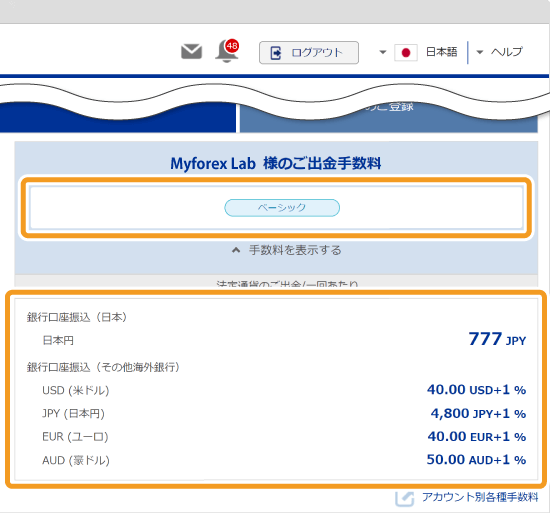The height and width of the screenshot is (513, 550).
Task: Click the Japan flag icon
Action: [x=406, y=53]
